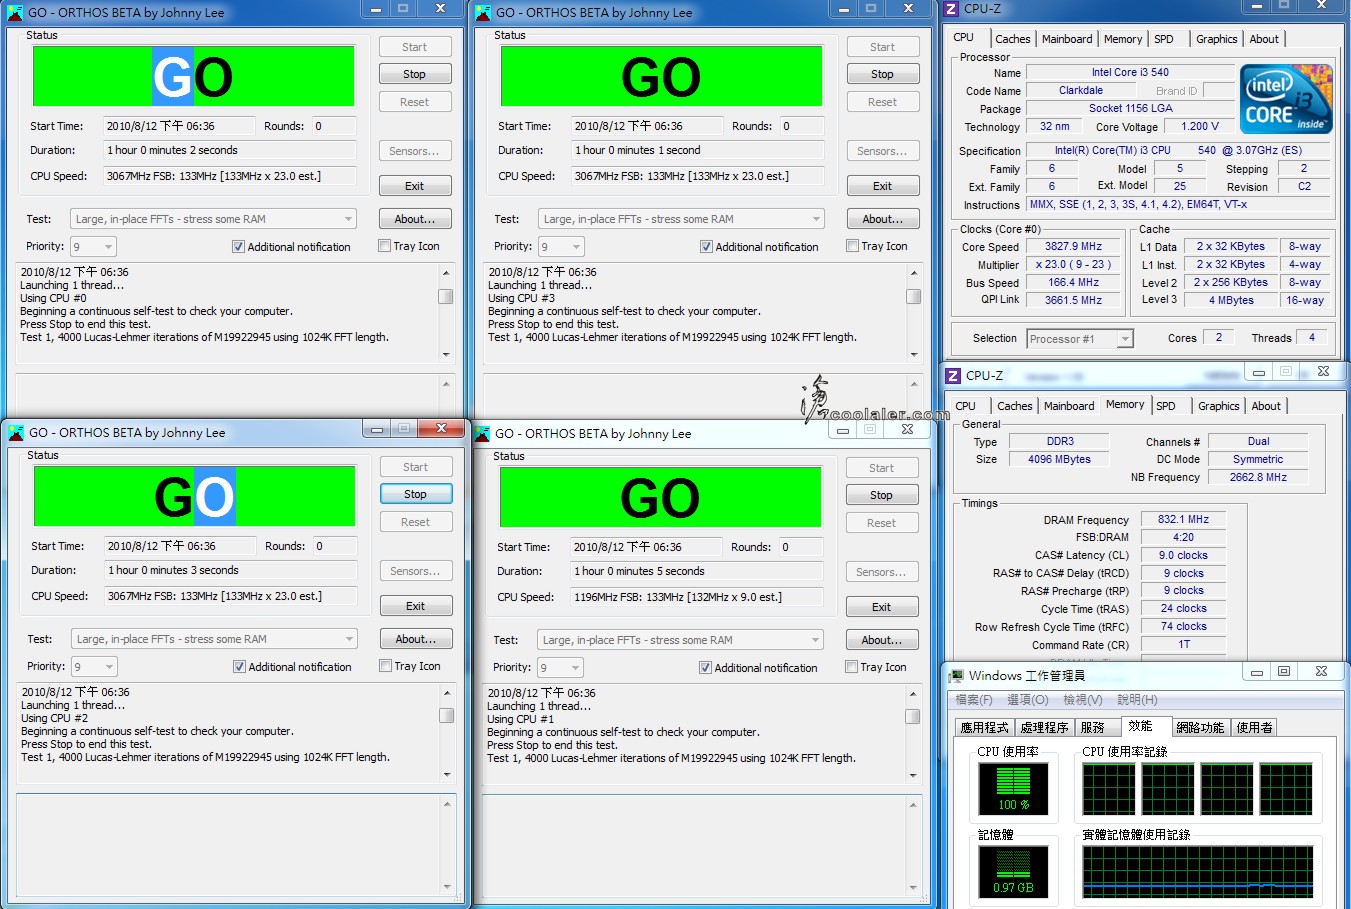Click Exit in the CPU #0 ORTHOS window
Viewport: 1351px width, 909px height.
415,186
